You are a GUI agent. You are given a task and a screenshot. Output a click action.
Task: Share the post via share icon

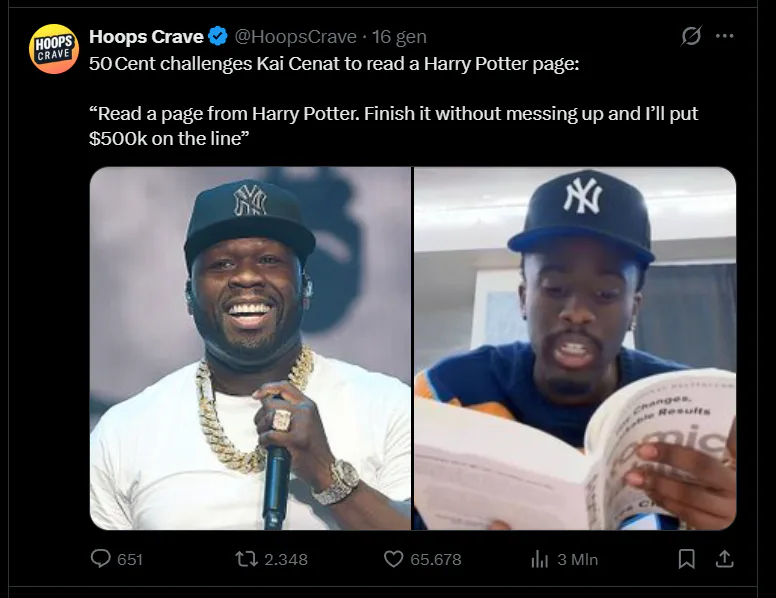click(x=725, y=558)
